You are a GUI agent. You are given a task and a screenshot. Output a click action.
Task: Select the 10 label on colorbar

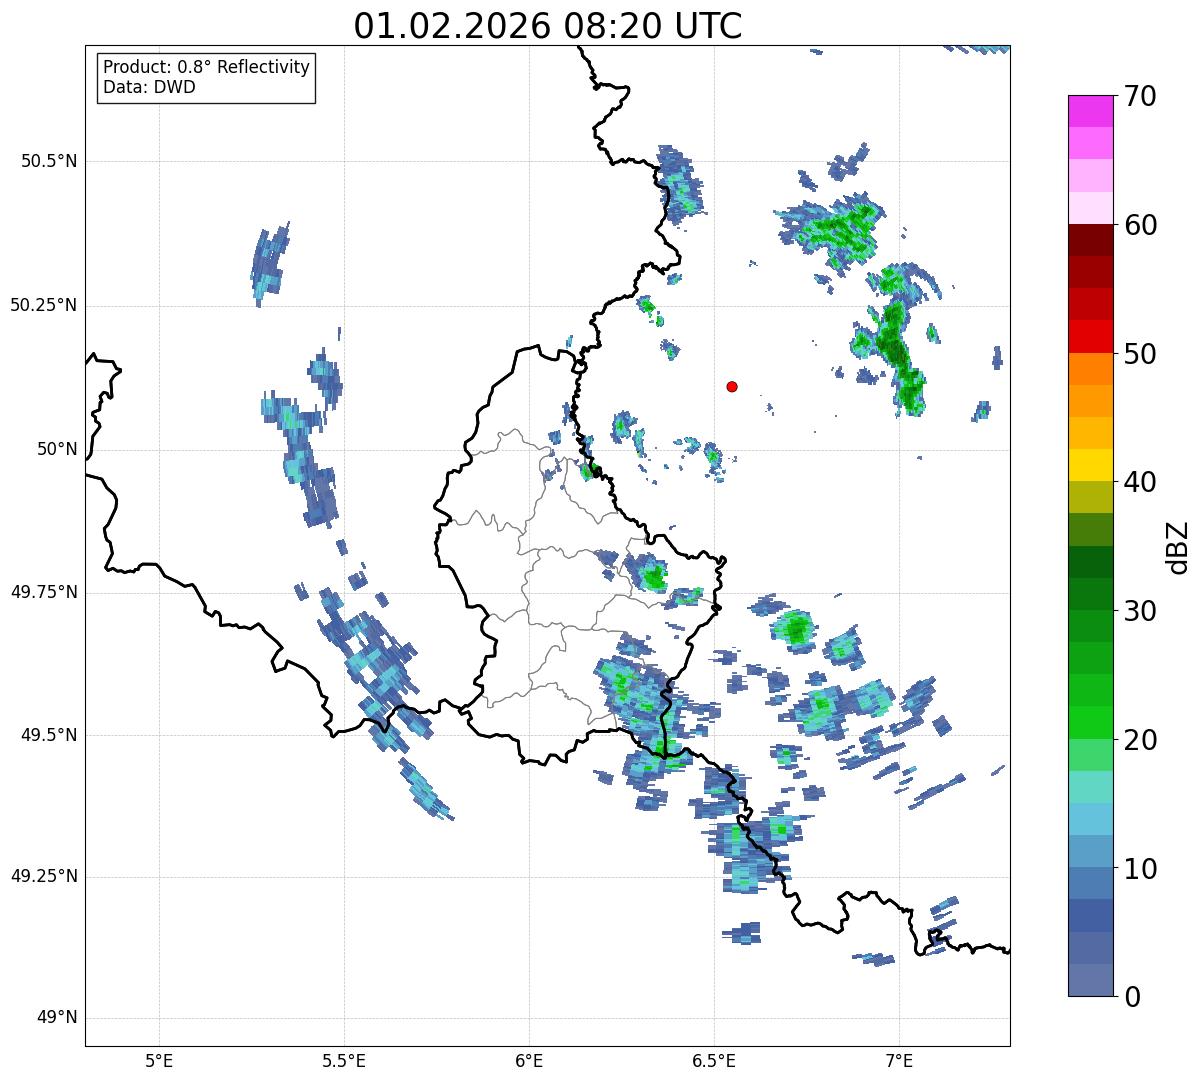(1140, 869)
